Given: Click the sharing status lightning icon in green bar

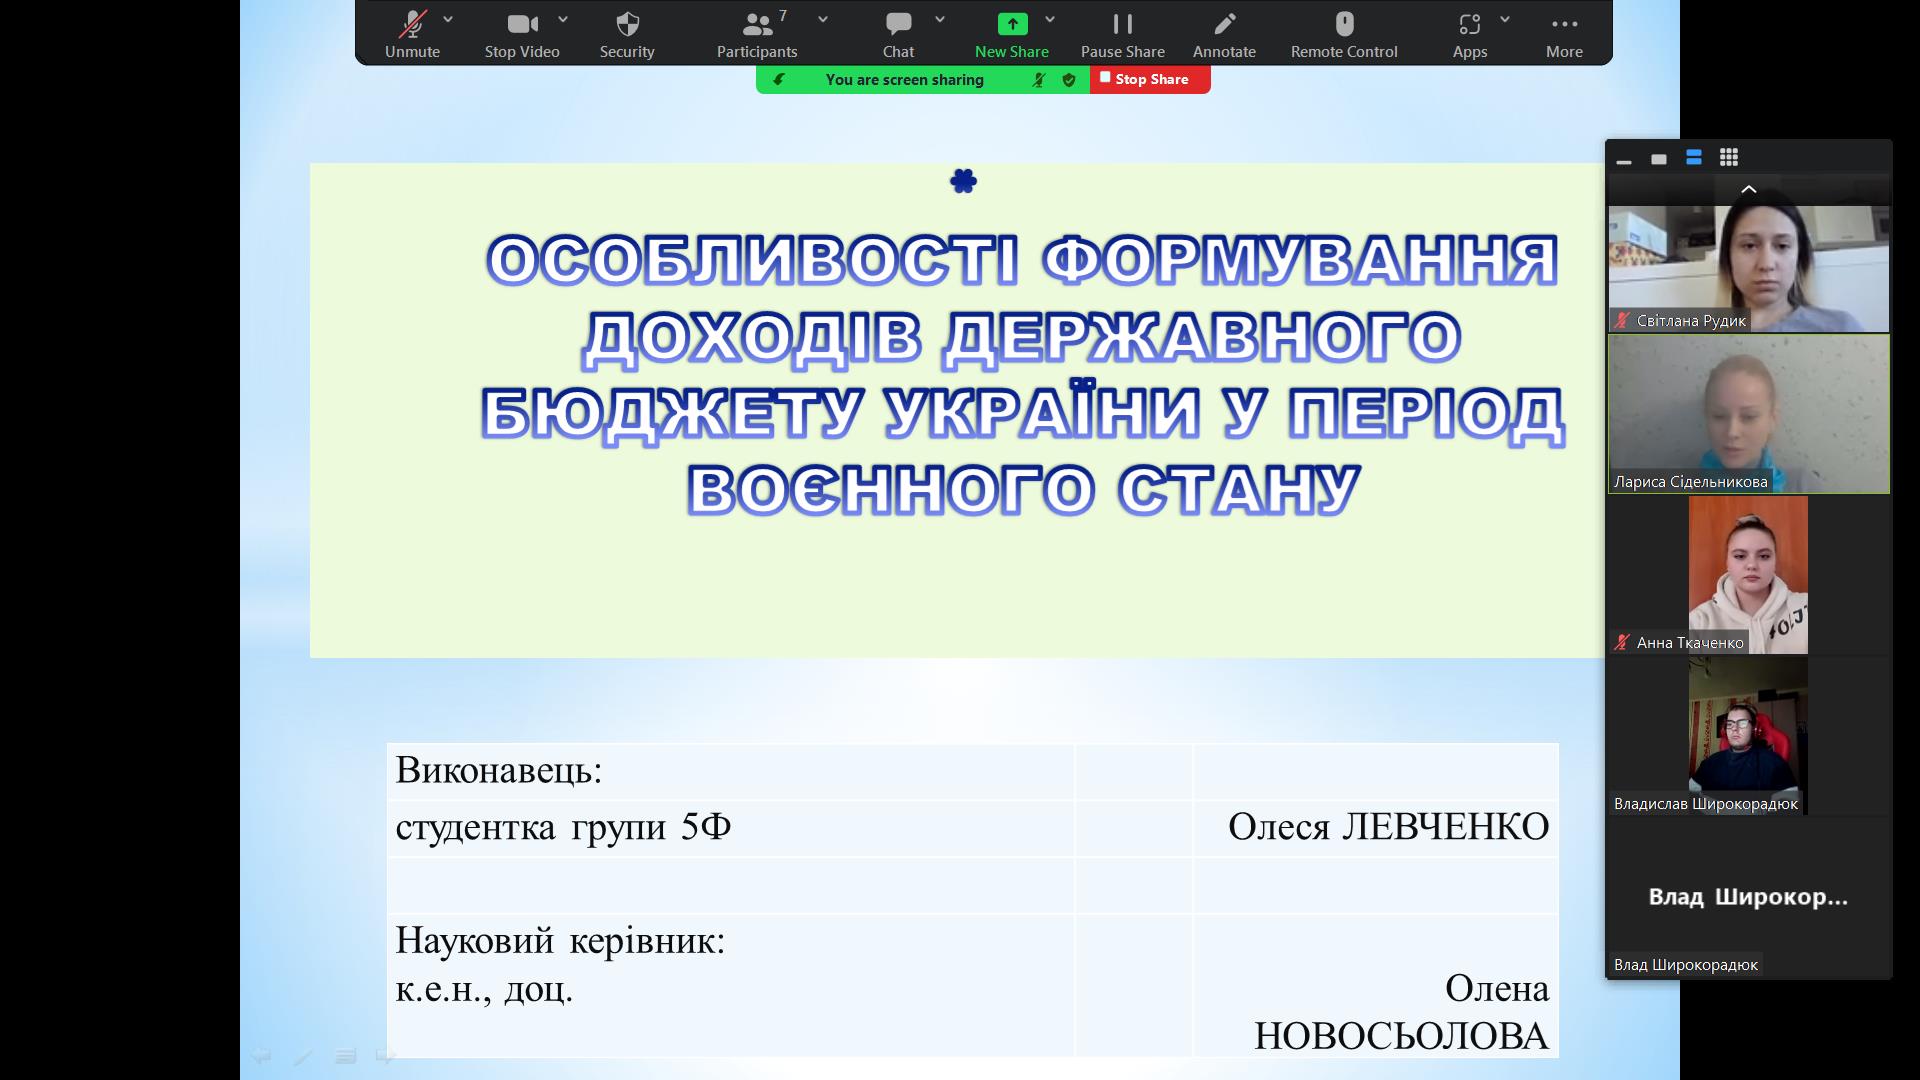Looking at the screenshot, I should (x=779, y=79).
